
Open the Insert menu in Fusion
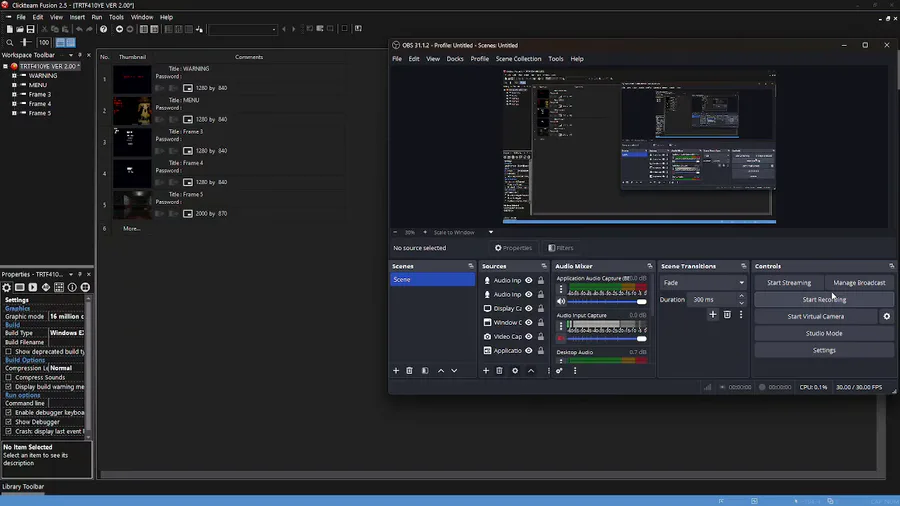coord(77,17)
